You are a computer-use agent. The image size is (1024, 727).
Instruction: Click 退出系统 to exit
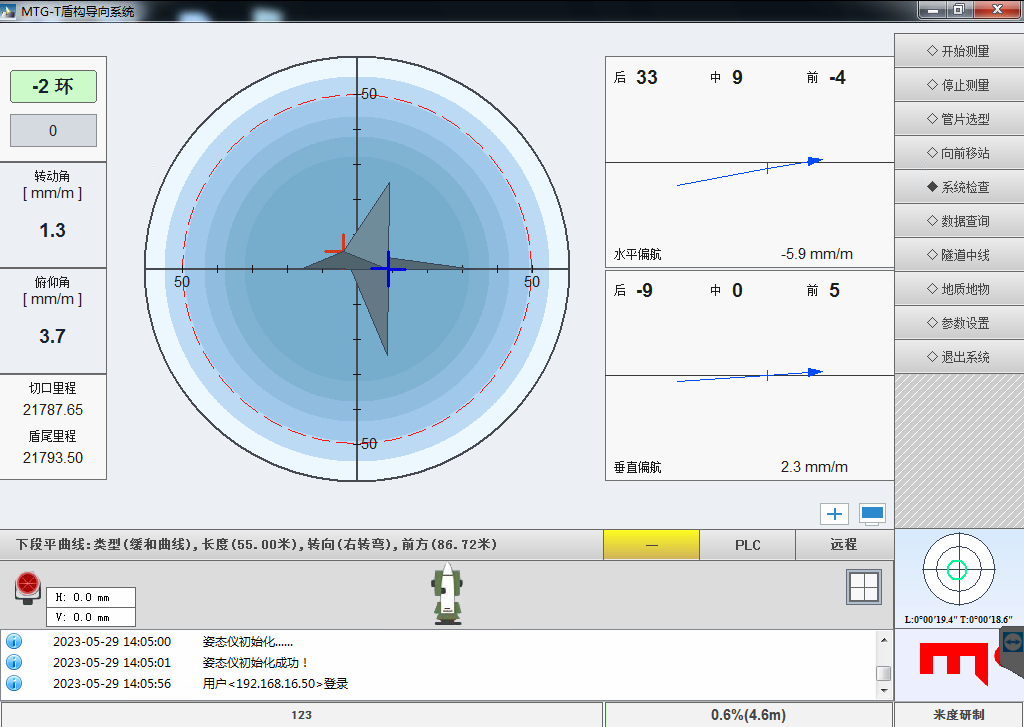point(959,357)
